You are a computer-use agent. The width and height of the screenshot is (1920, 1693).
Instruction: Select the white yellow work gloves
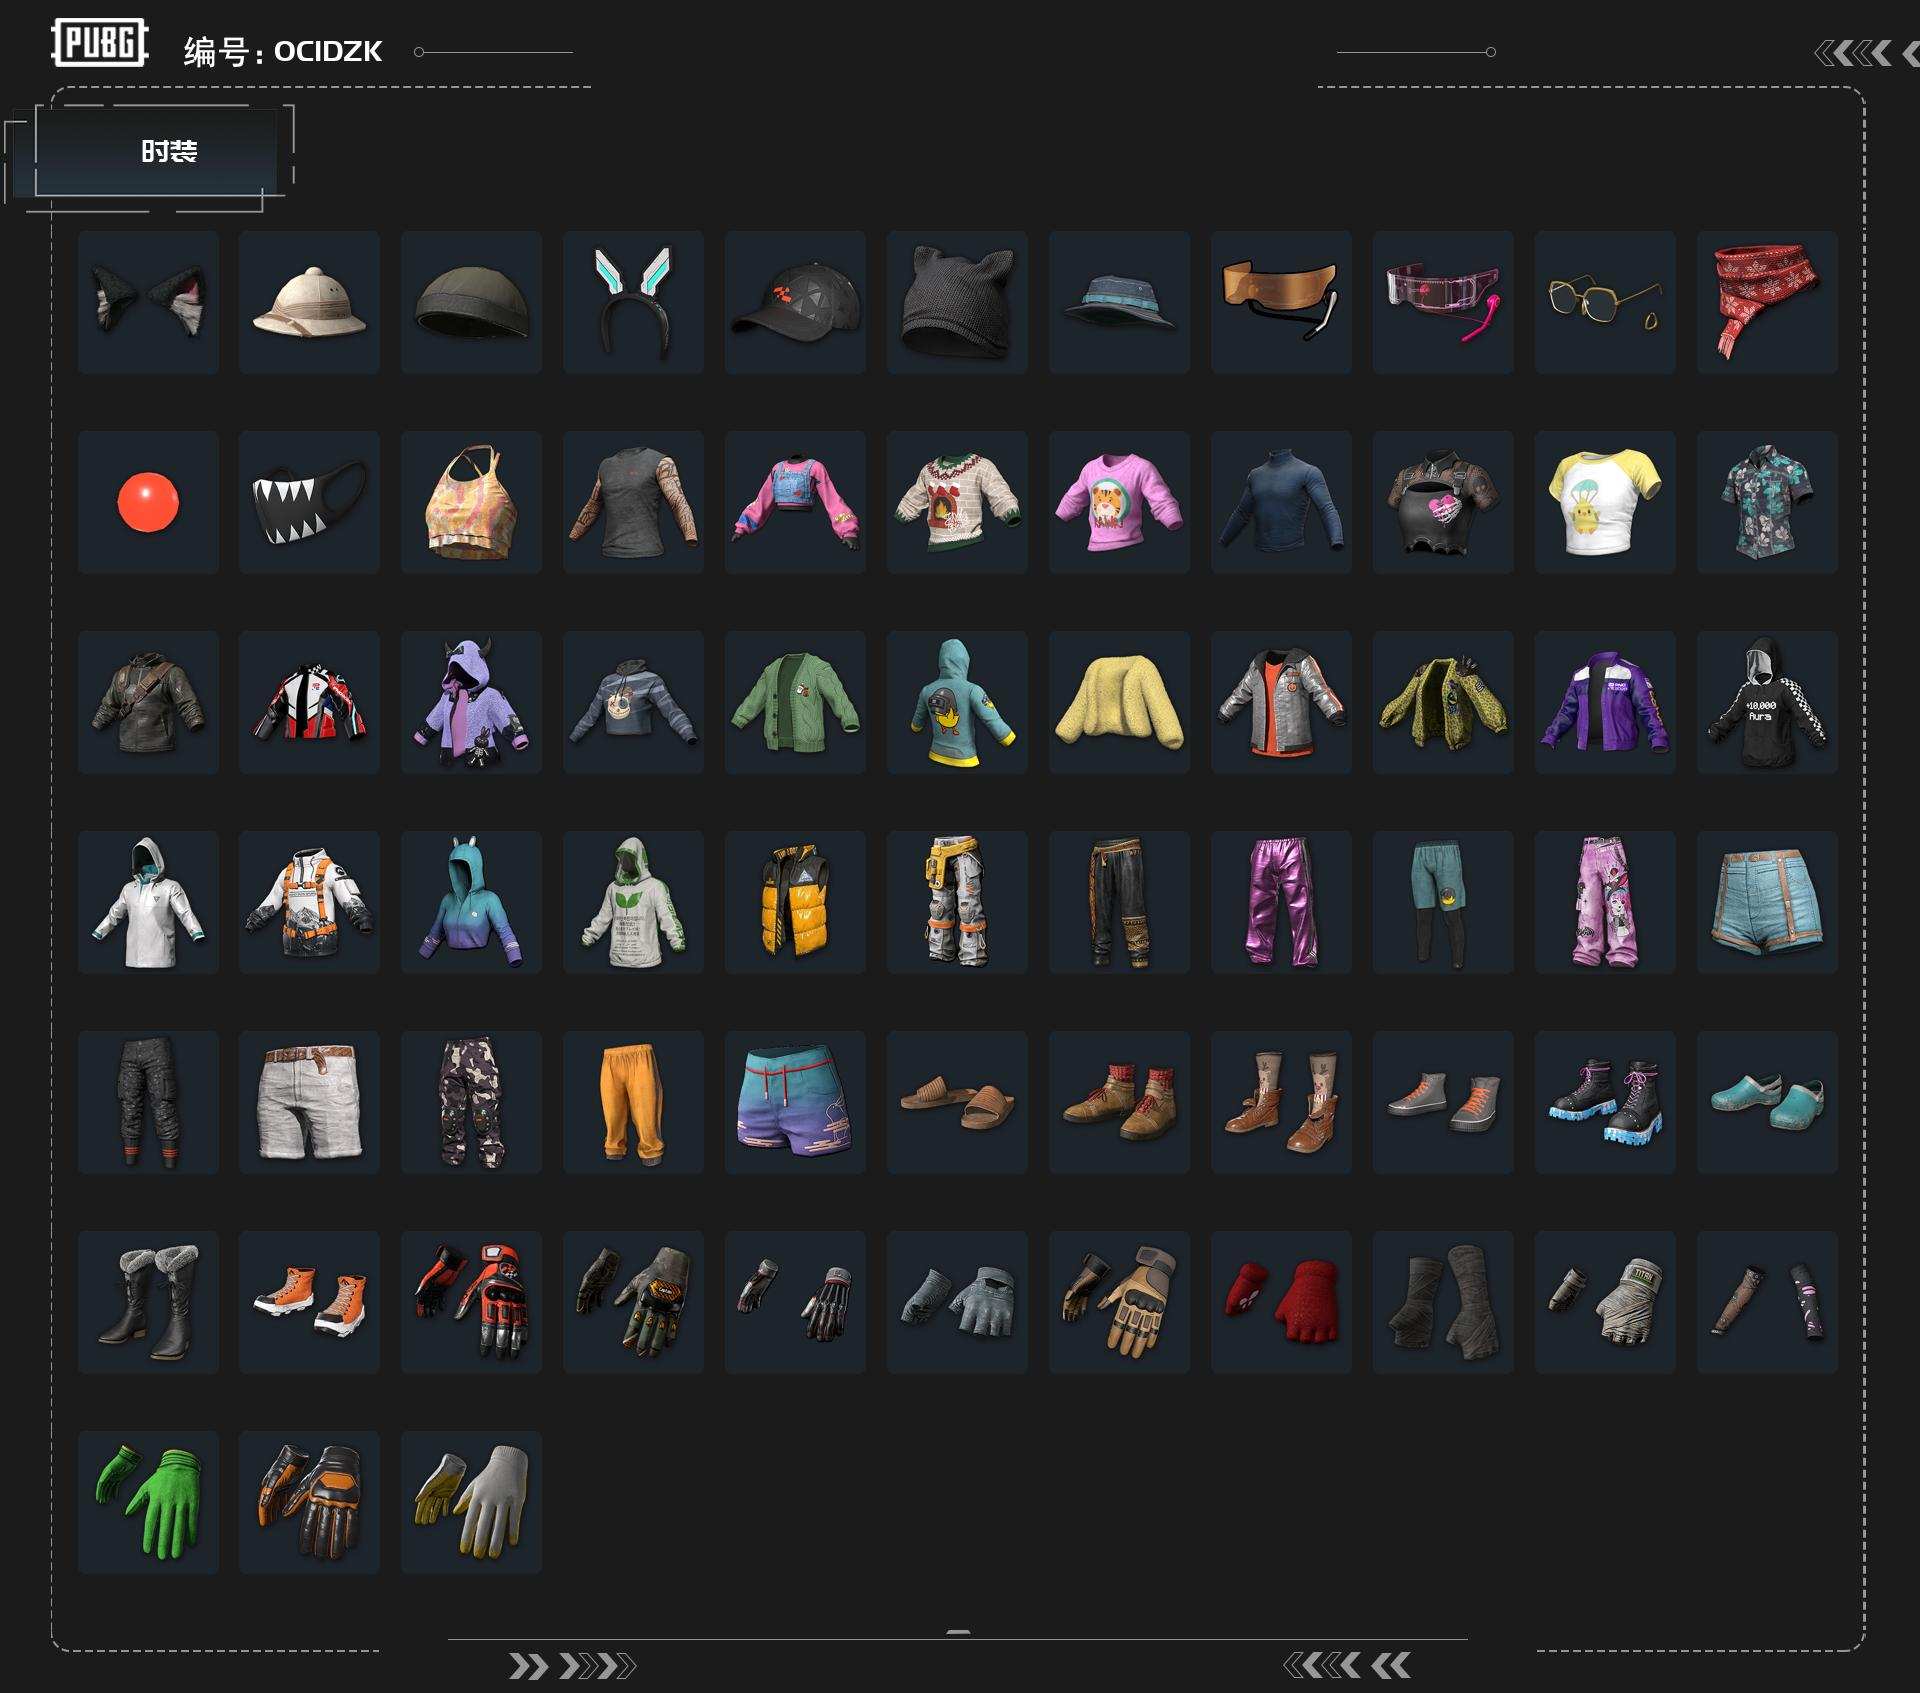(x=472, y=1502)
